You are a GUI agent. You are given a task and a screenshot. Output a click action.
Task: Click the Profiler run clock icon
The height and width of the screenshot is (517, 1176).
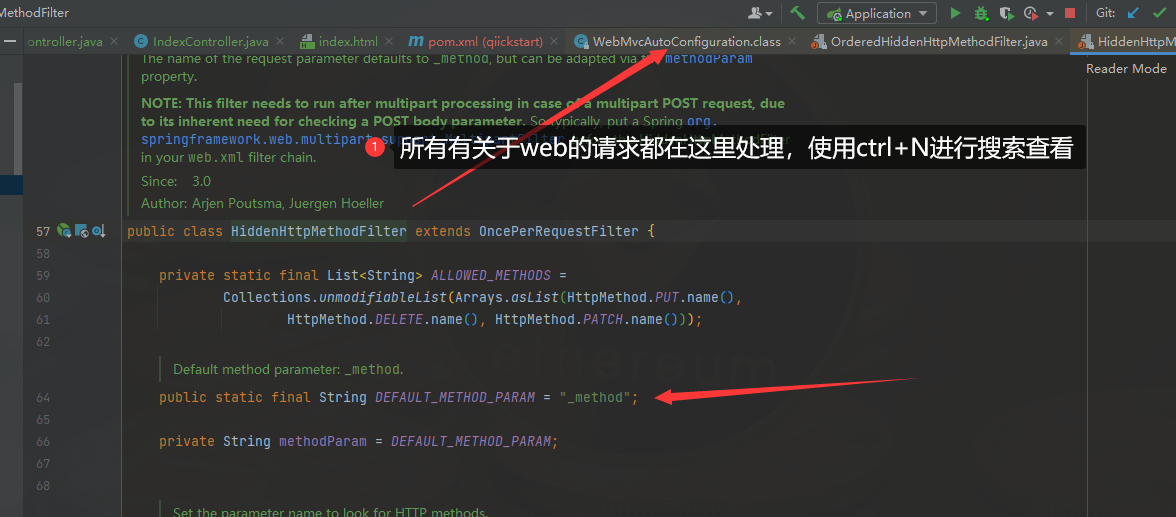pos(1031,13)
